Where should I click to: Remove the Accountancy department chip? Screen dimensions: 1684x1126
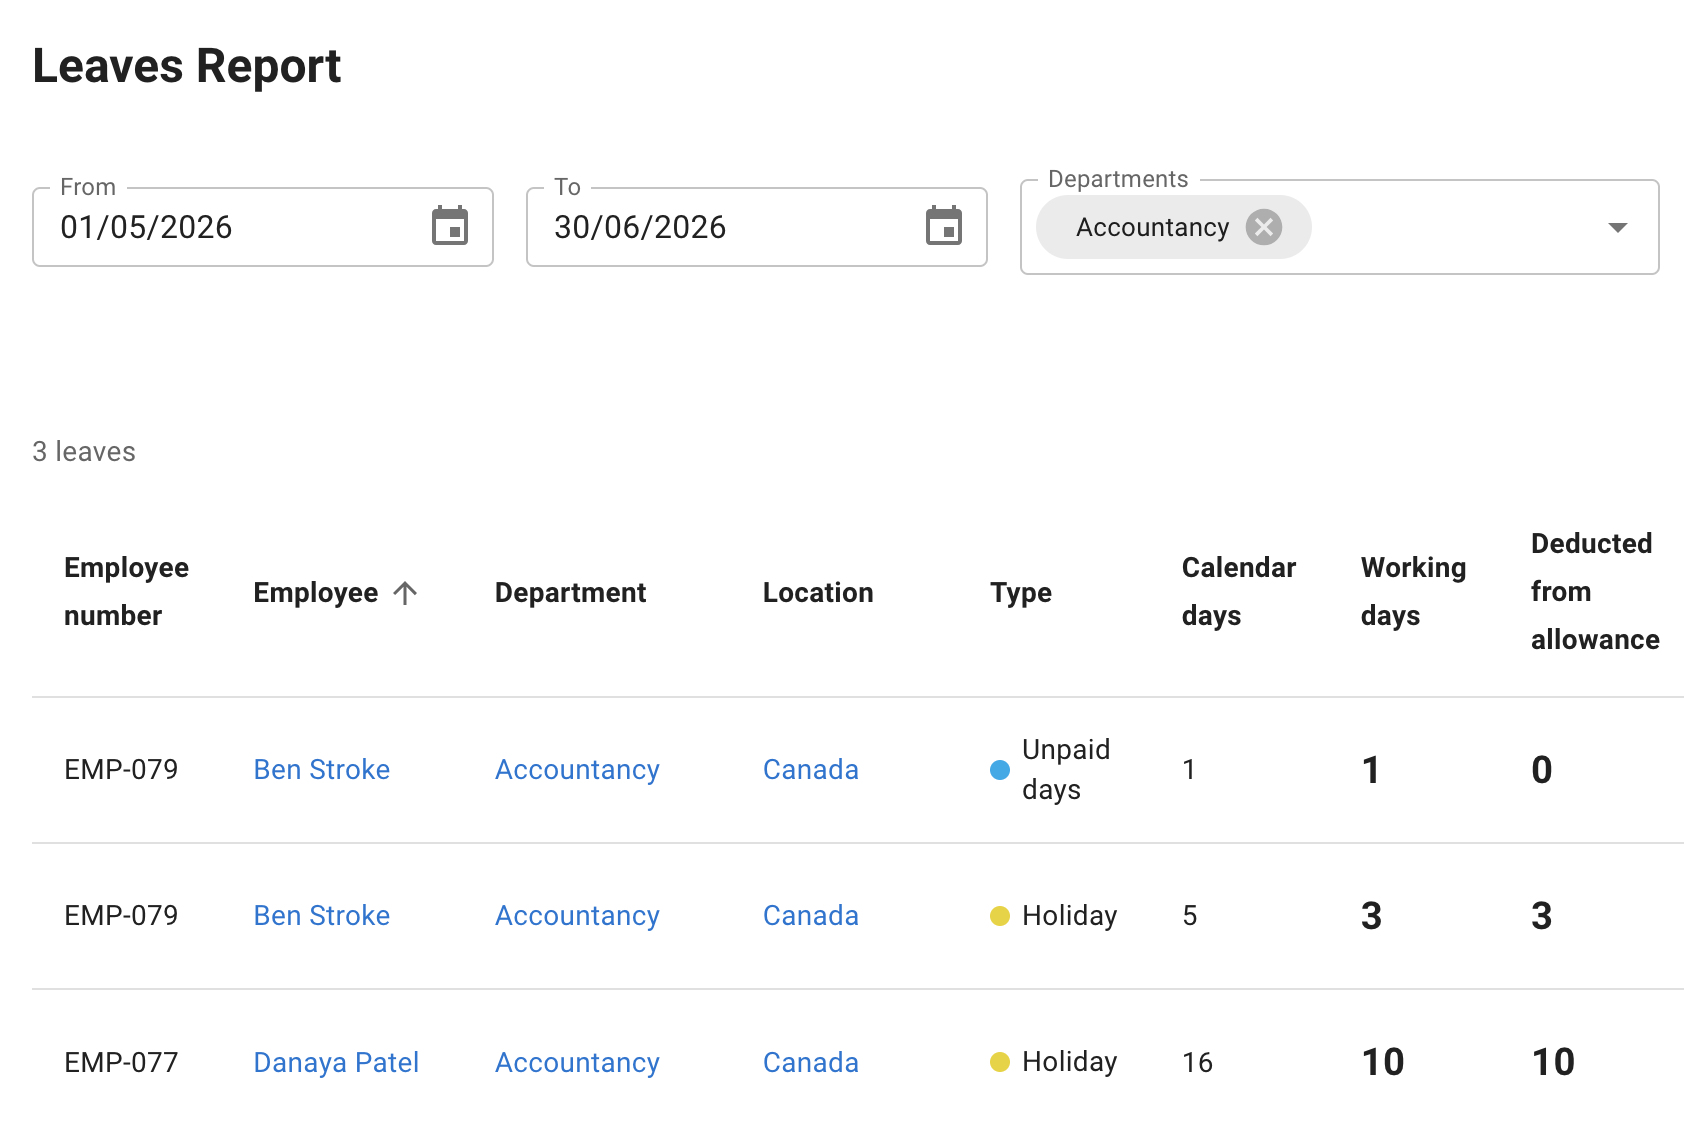pos(1264,227)
